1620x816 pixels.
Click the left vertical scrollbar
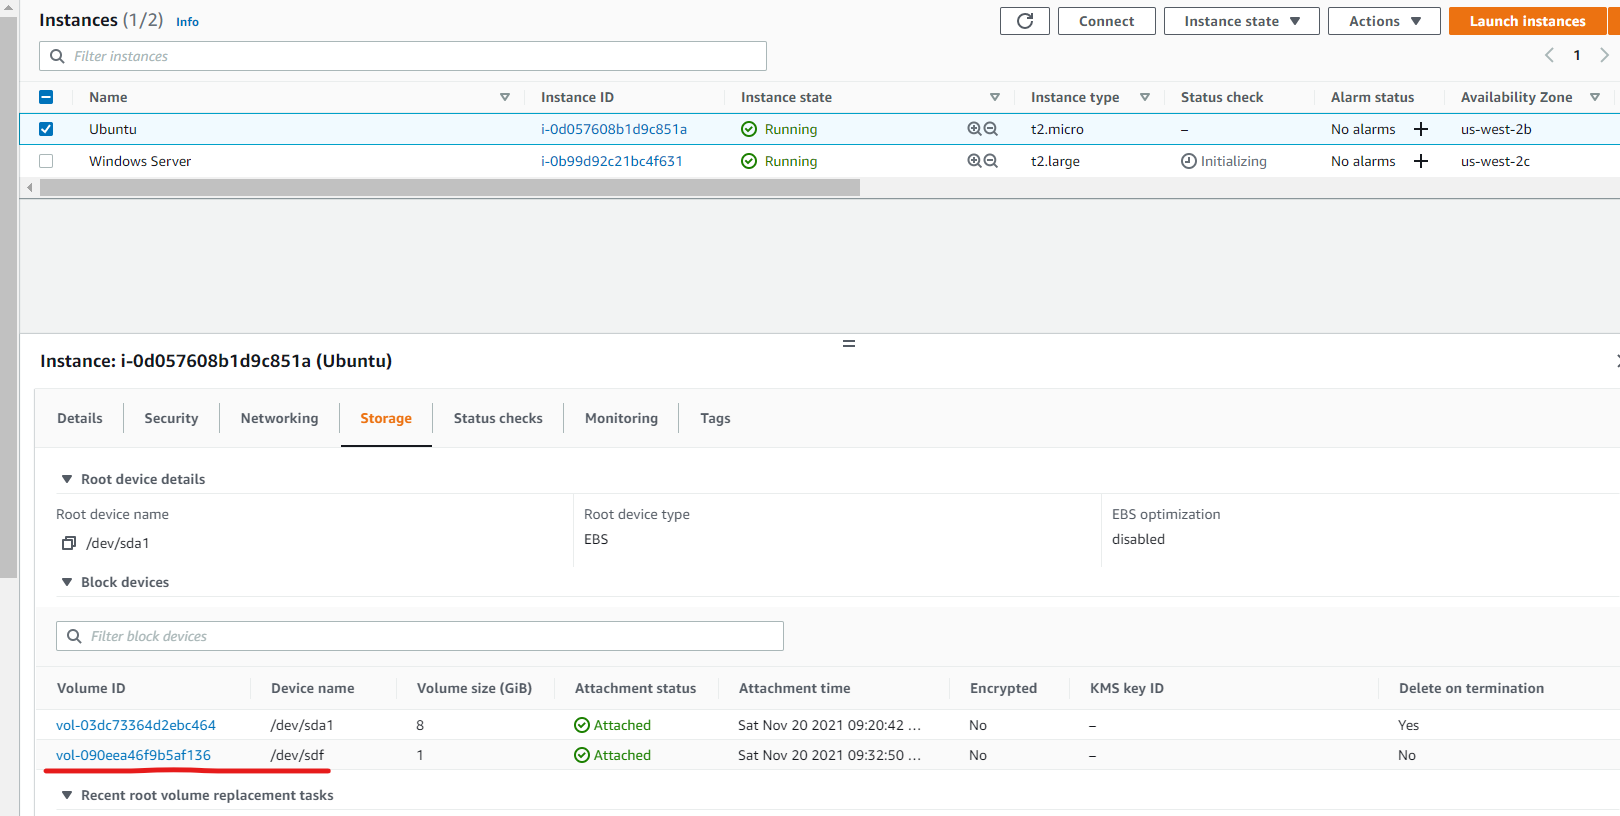coord(9,295)
